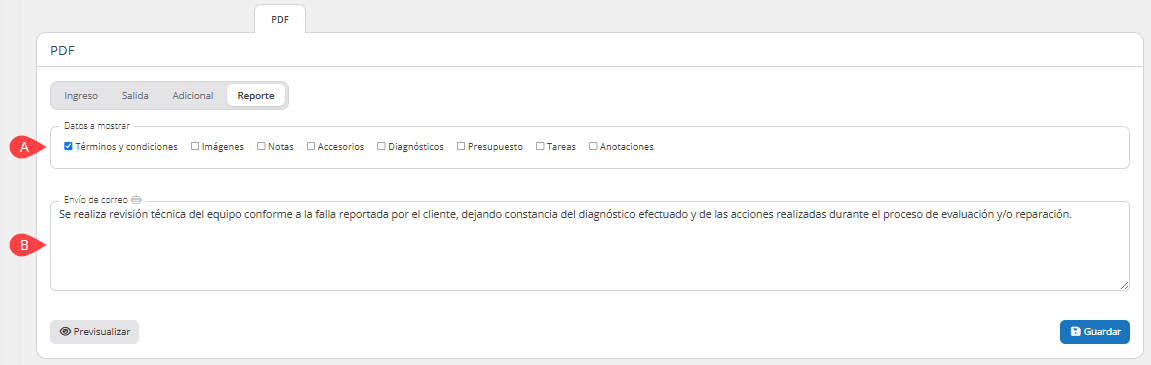This screenshot has width=1151, height=365.
Task: Check the Accesorios option
Action: 311,146
